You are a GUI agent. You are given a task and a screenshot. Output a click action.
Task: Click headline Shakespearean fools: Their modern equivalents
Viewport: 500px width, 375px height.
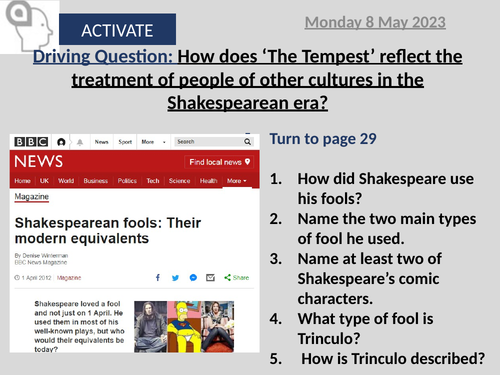coord(108,230)
